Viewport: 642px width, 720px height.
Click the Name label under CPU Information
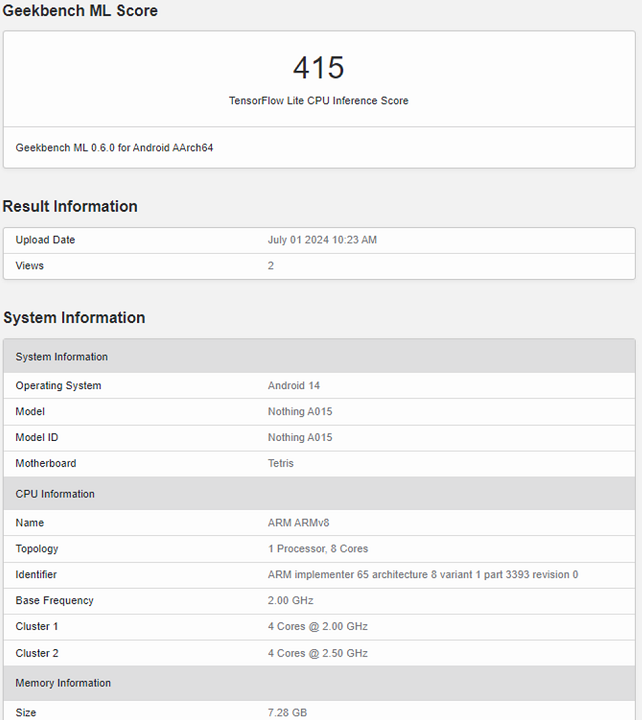[x=29, y=523]
